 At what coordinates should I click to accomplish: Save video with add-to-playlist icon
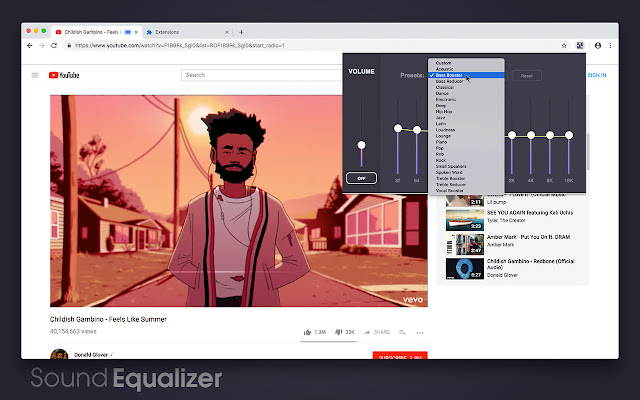pos(402,332)
